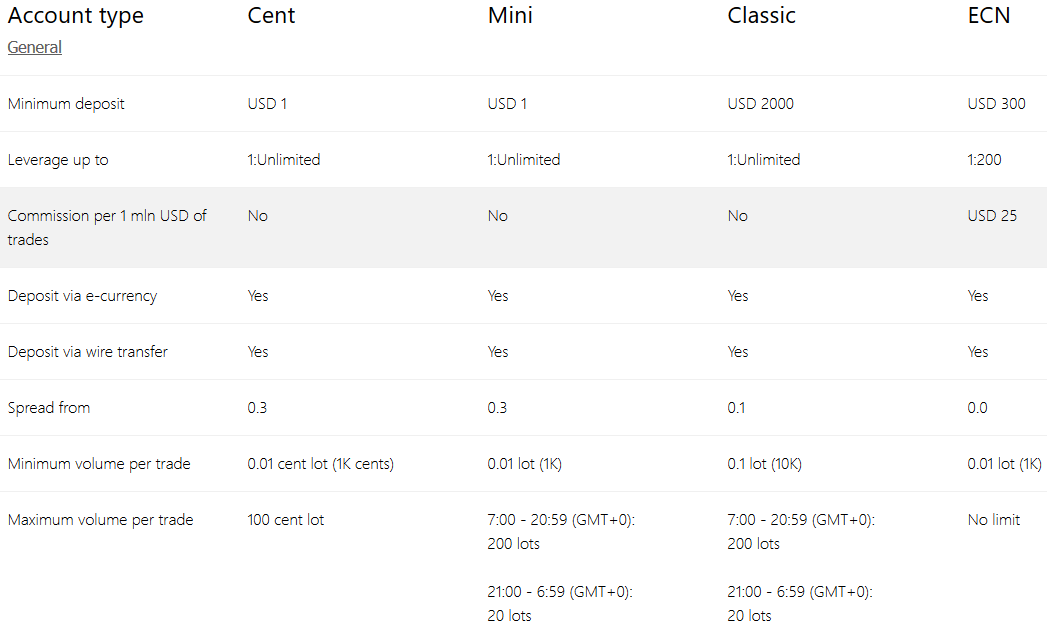Click the Minimum volume per trade label

coord(99,464)
